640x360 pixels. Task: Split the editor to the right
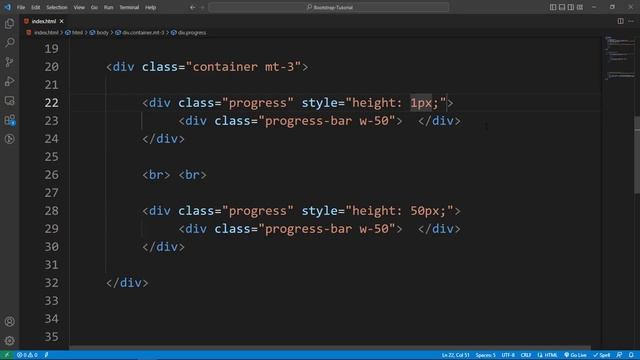620,21
